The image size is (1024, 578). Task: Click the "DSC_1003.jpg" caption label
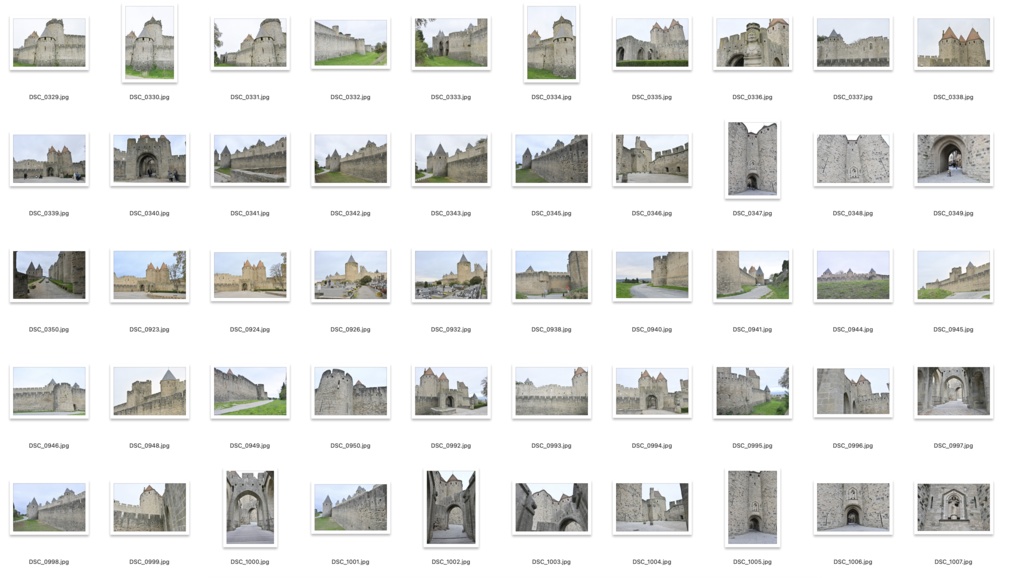click(x=552, y=562)
